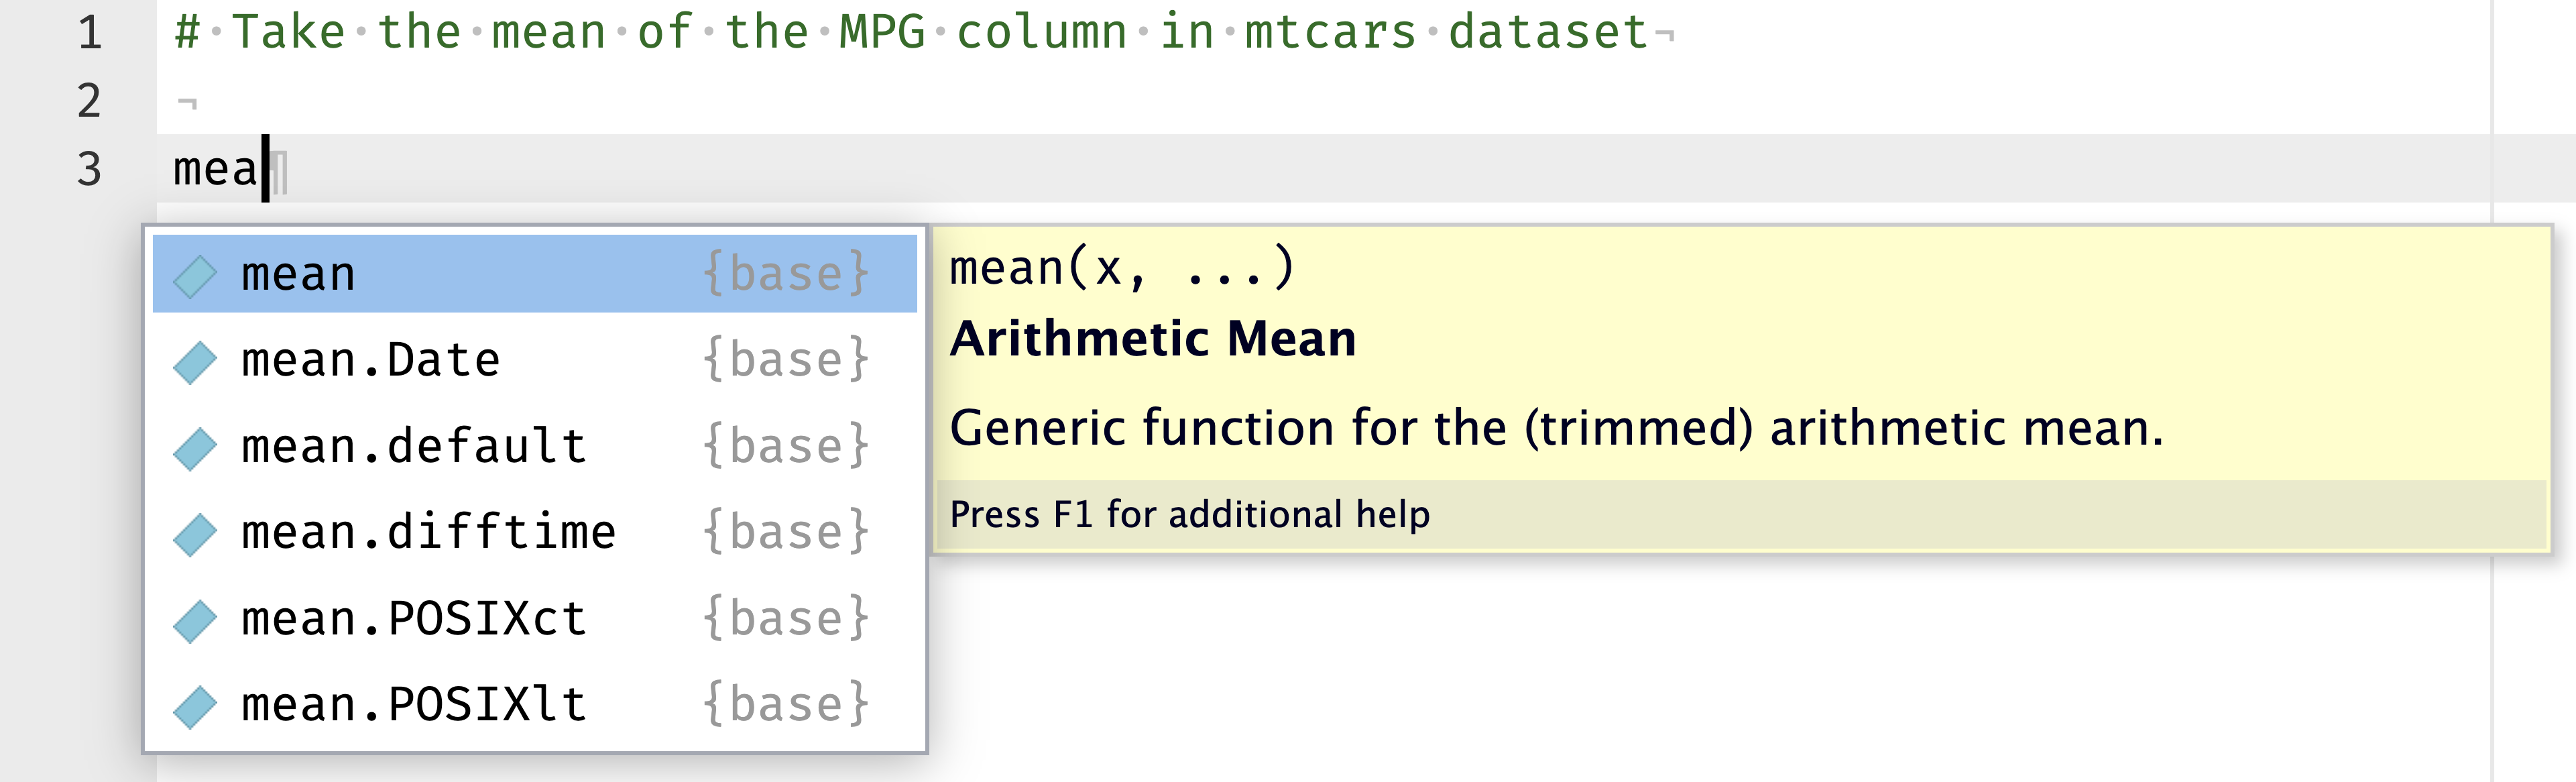Click the {base} label on the mean.POSIXlt row
The height and width of the screenshot is (782, 2576).
click(786, 704)
